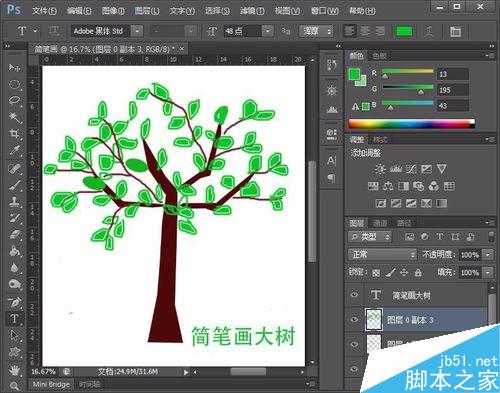
Task: Click the 16.67% zoom field
Action: click(x=44, y=371)
